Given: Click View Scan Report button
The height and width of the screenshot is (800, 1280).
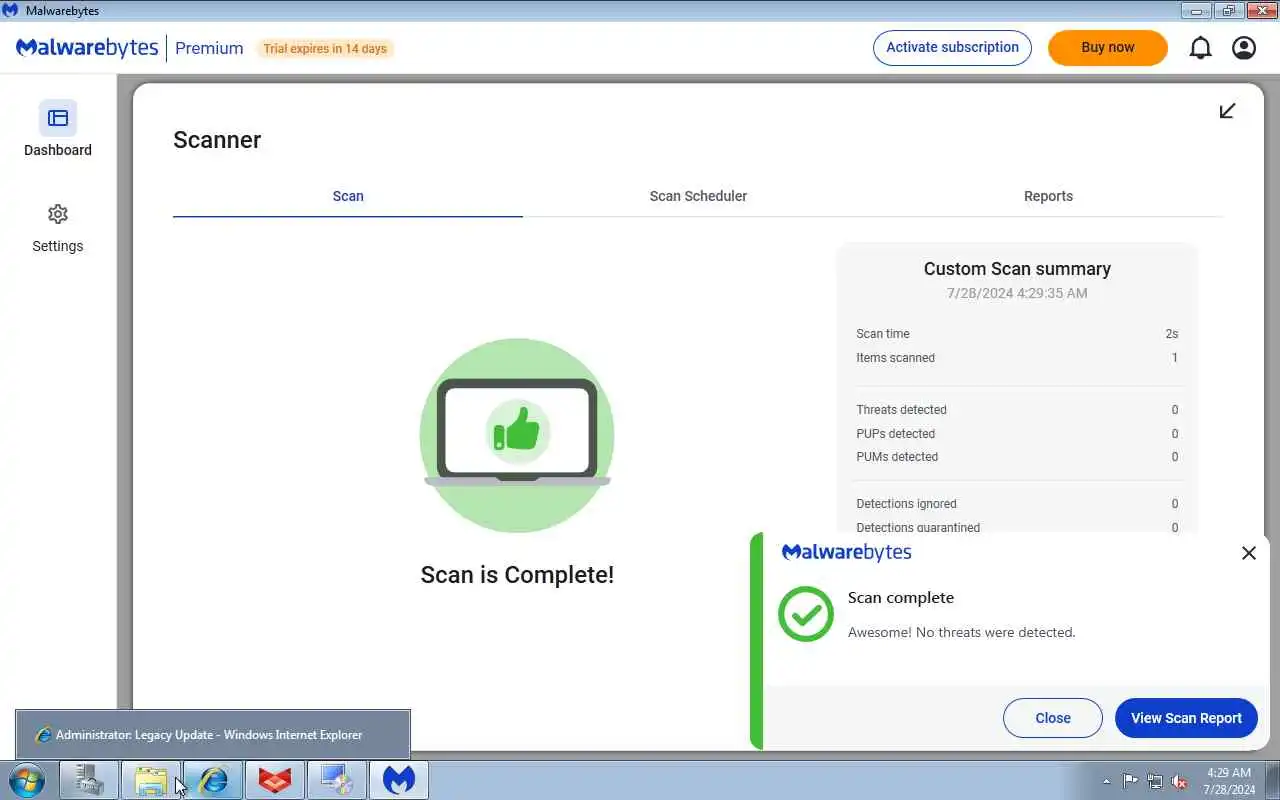Looking at the screenshot, I should click(1186, 718).
